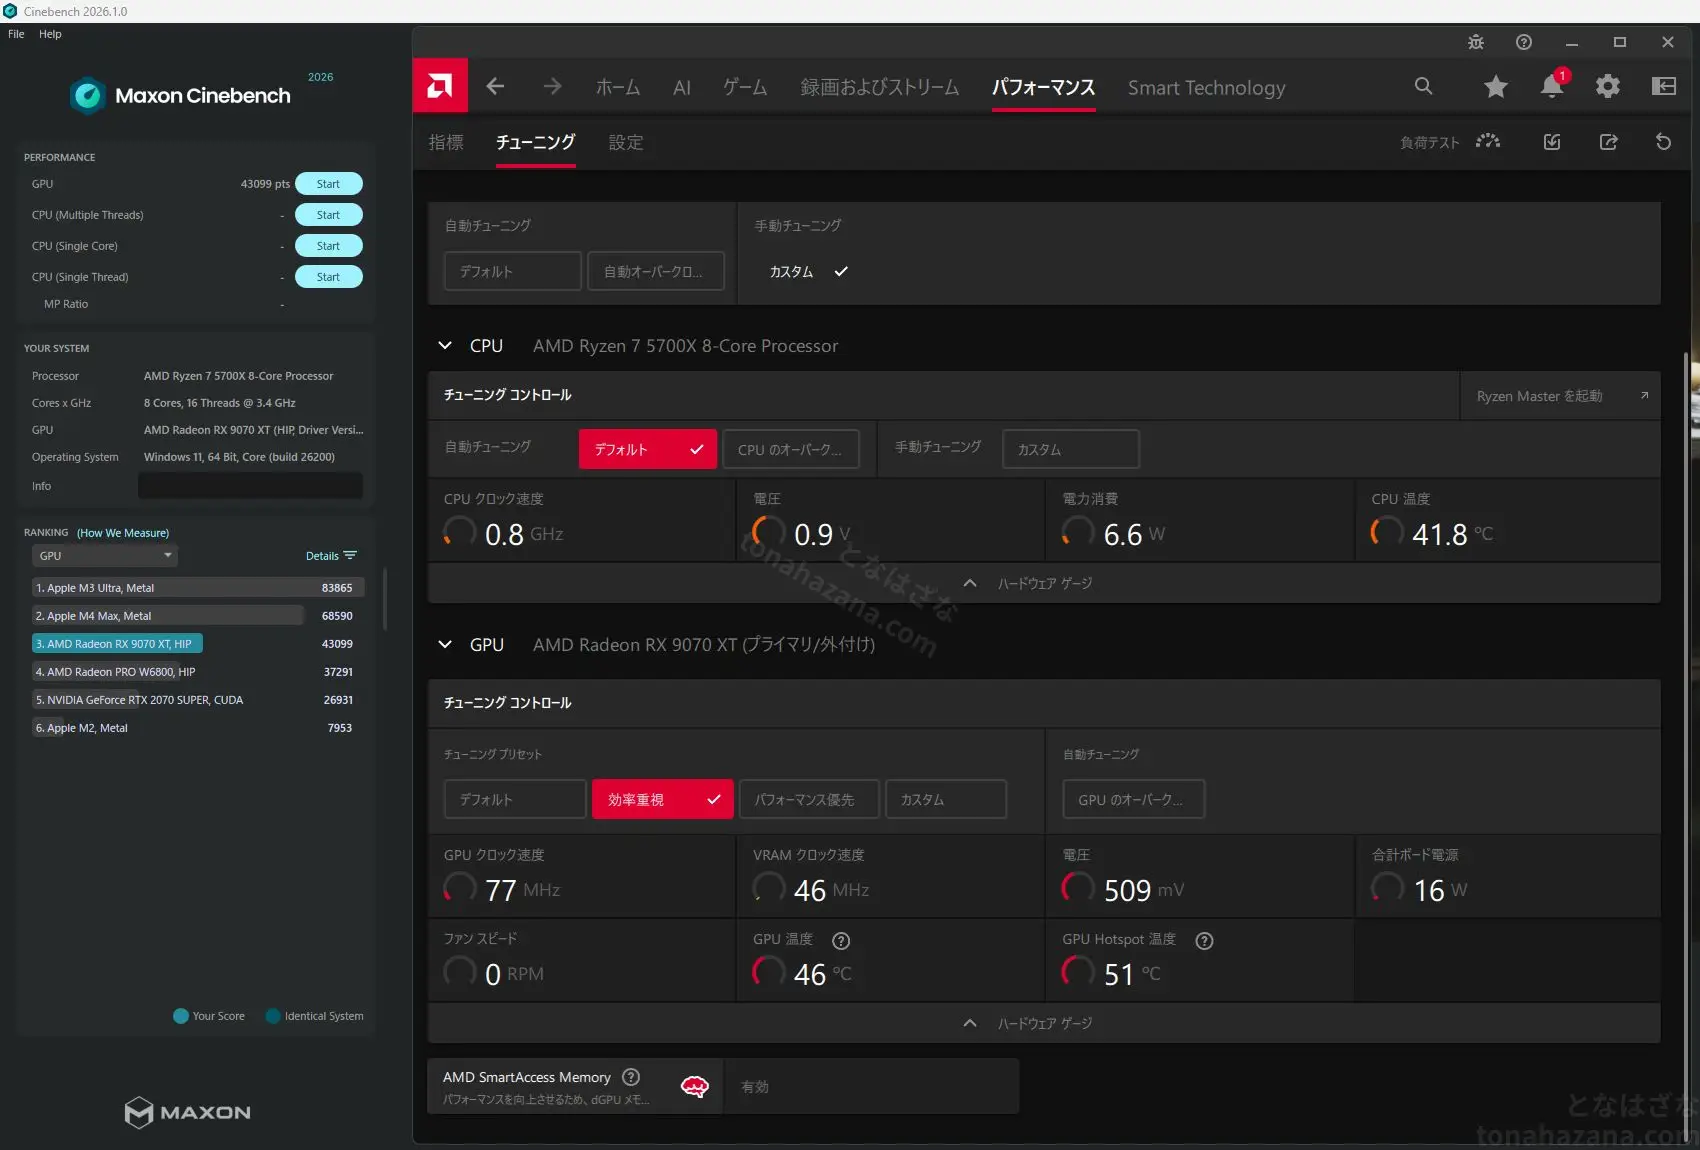Click the MAXON footer logo

(x=187, y=1112)
